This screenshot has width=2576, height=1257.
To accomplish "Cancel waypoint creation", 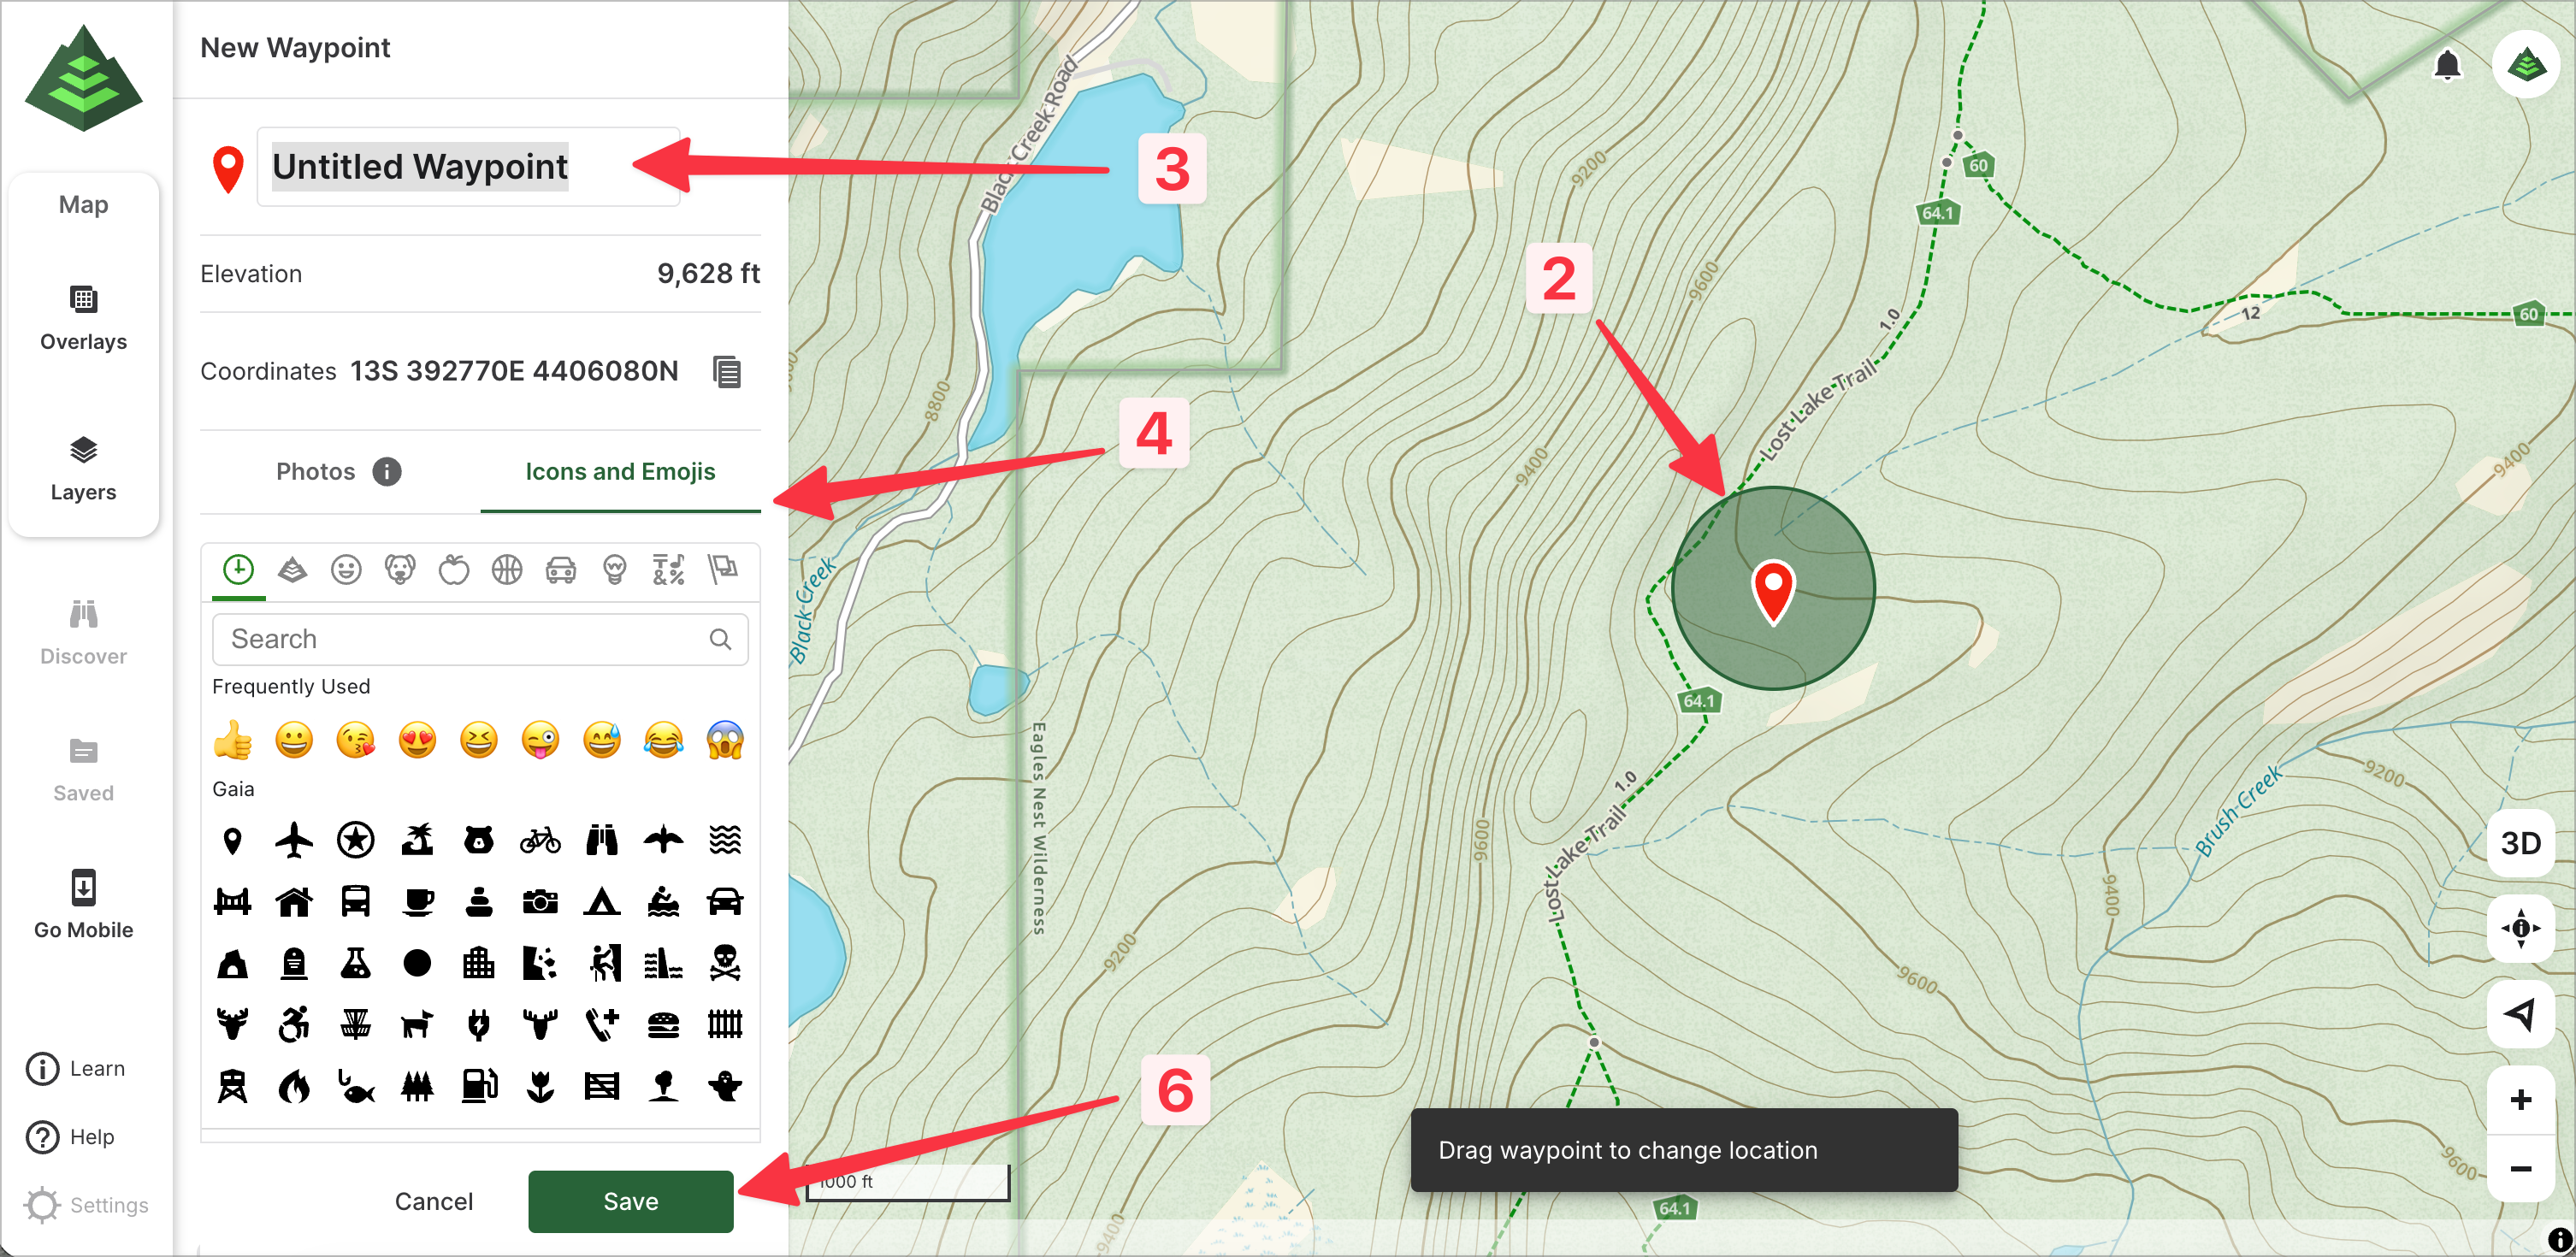I will coord(433,1201).
